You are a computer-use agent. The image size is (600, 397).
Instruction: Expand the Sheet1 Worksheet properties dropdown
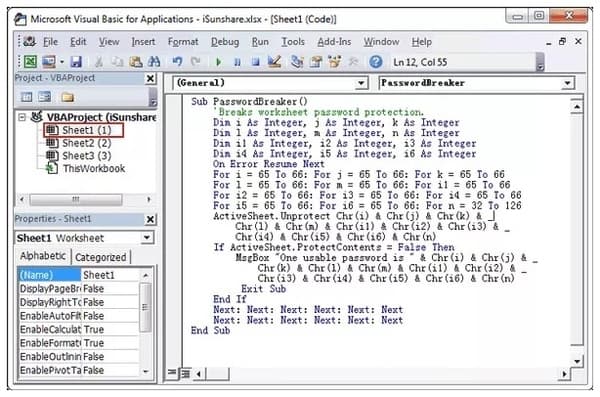[147, 238]
